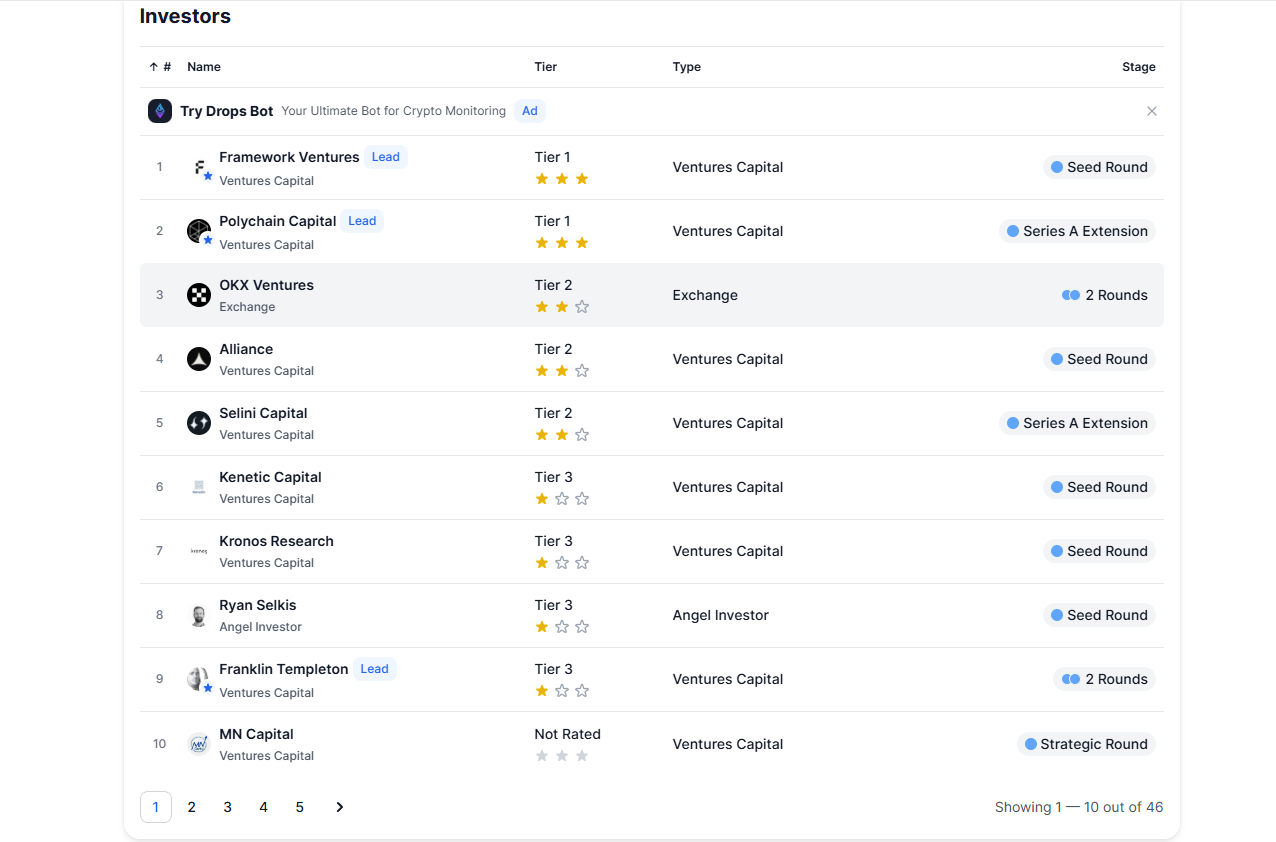Viewport: 1276px width, 842px height.
Task: Click Polychain Capital Series A Extension badge
Action: (1077, 231)
